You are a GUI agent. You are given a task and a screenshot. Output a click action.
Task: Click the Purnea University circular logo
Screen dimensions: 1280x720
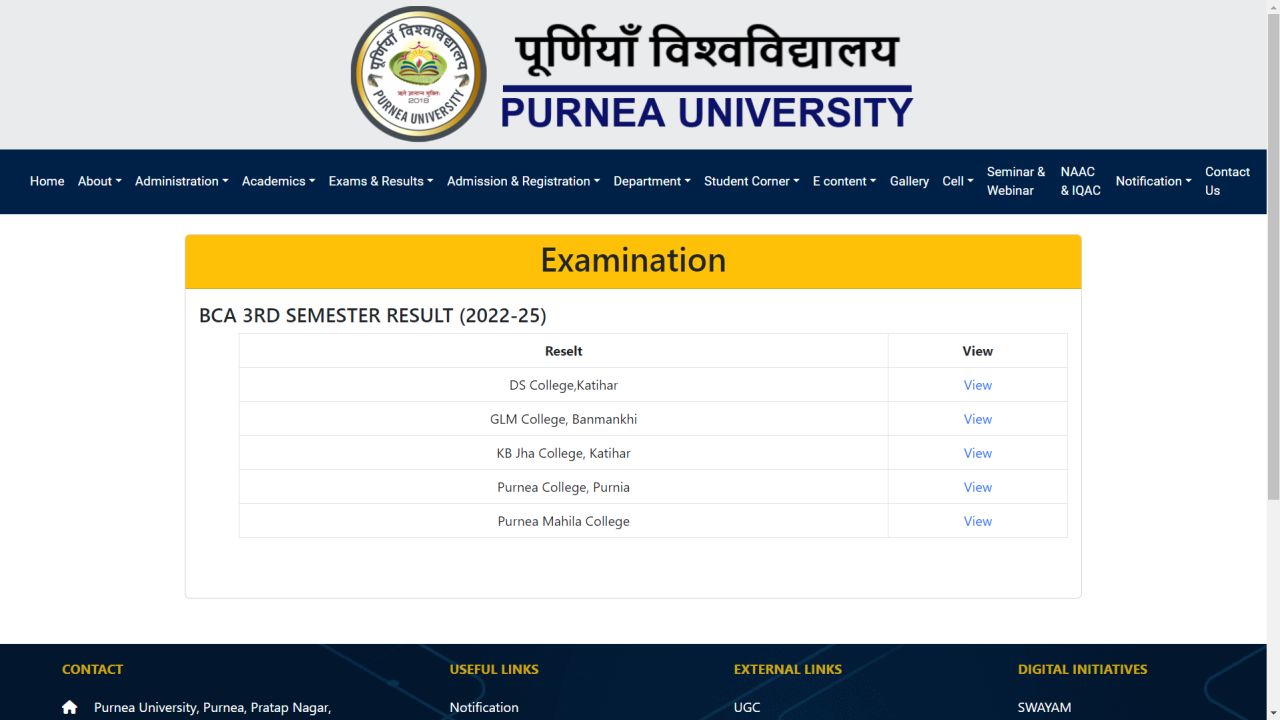pos(418,74)
